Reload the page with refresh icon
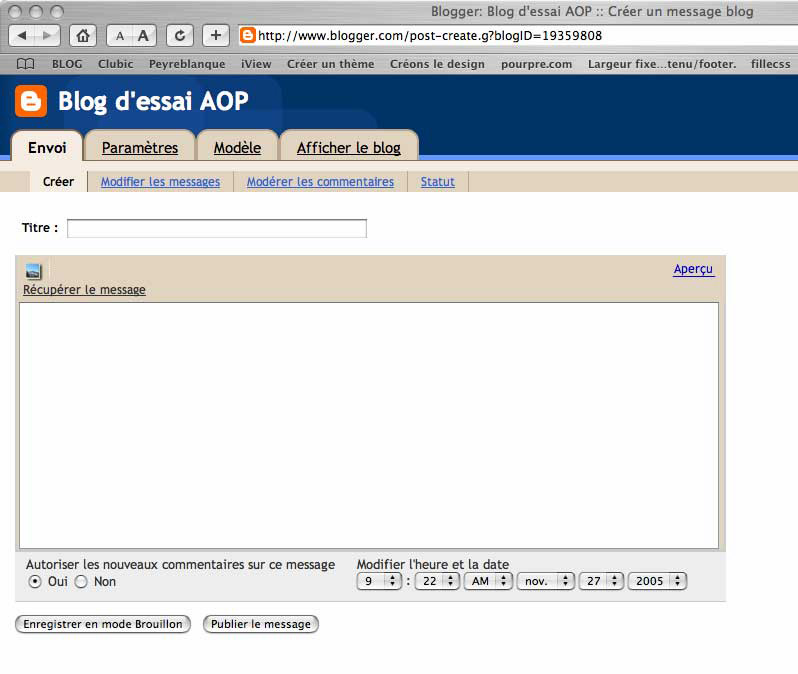 click(x=180, y=36)
